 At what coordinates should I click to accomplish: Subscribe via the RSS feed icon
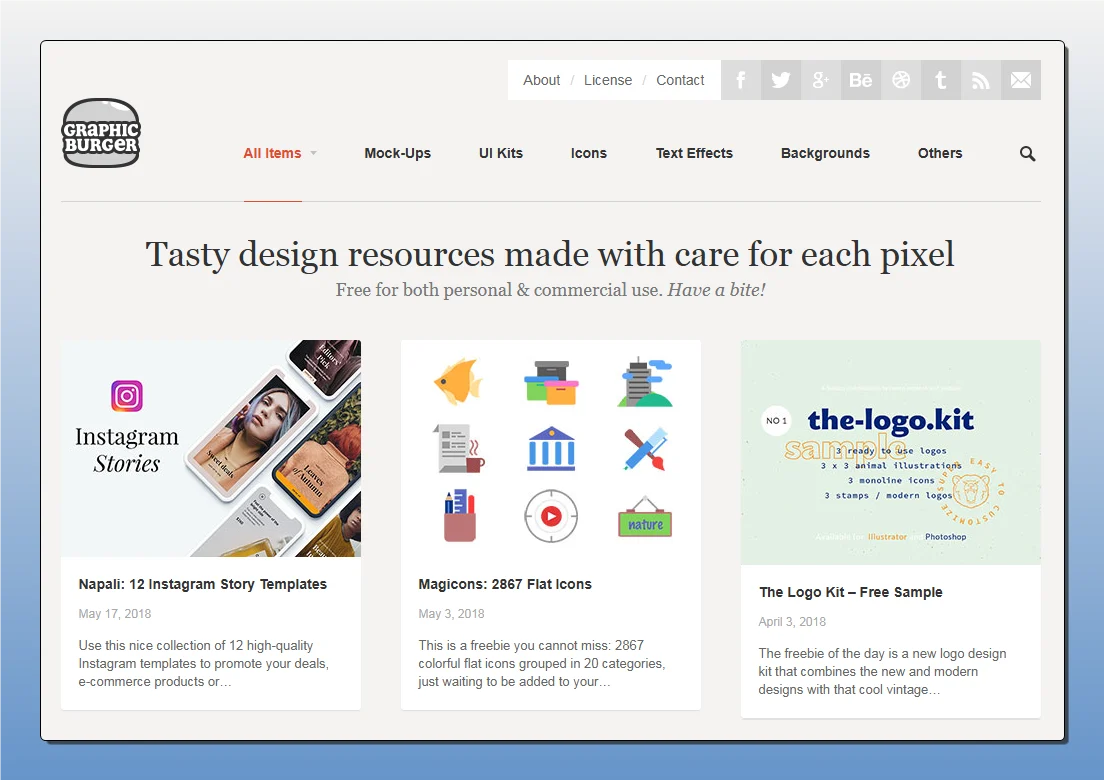click(981, 80)
